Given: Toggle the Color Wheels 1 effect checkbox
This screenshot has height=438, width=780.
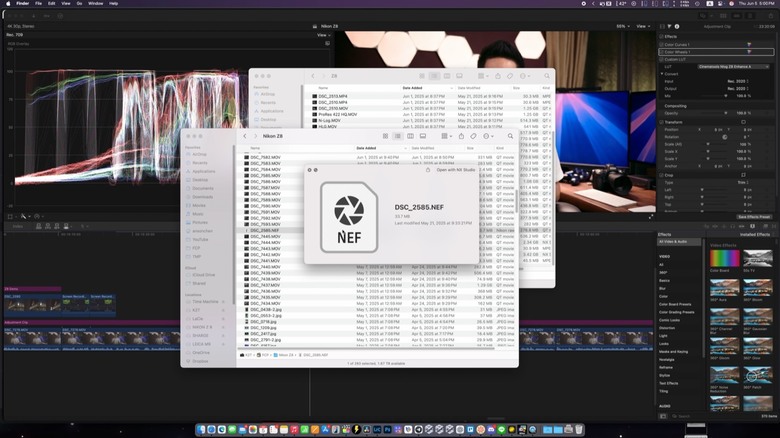Looking at the screenshot, I should 662,52.
